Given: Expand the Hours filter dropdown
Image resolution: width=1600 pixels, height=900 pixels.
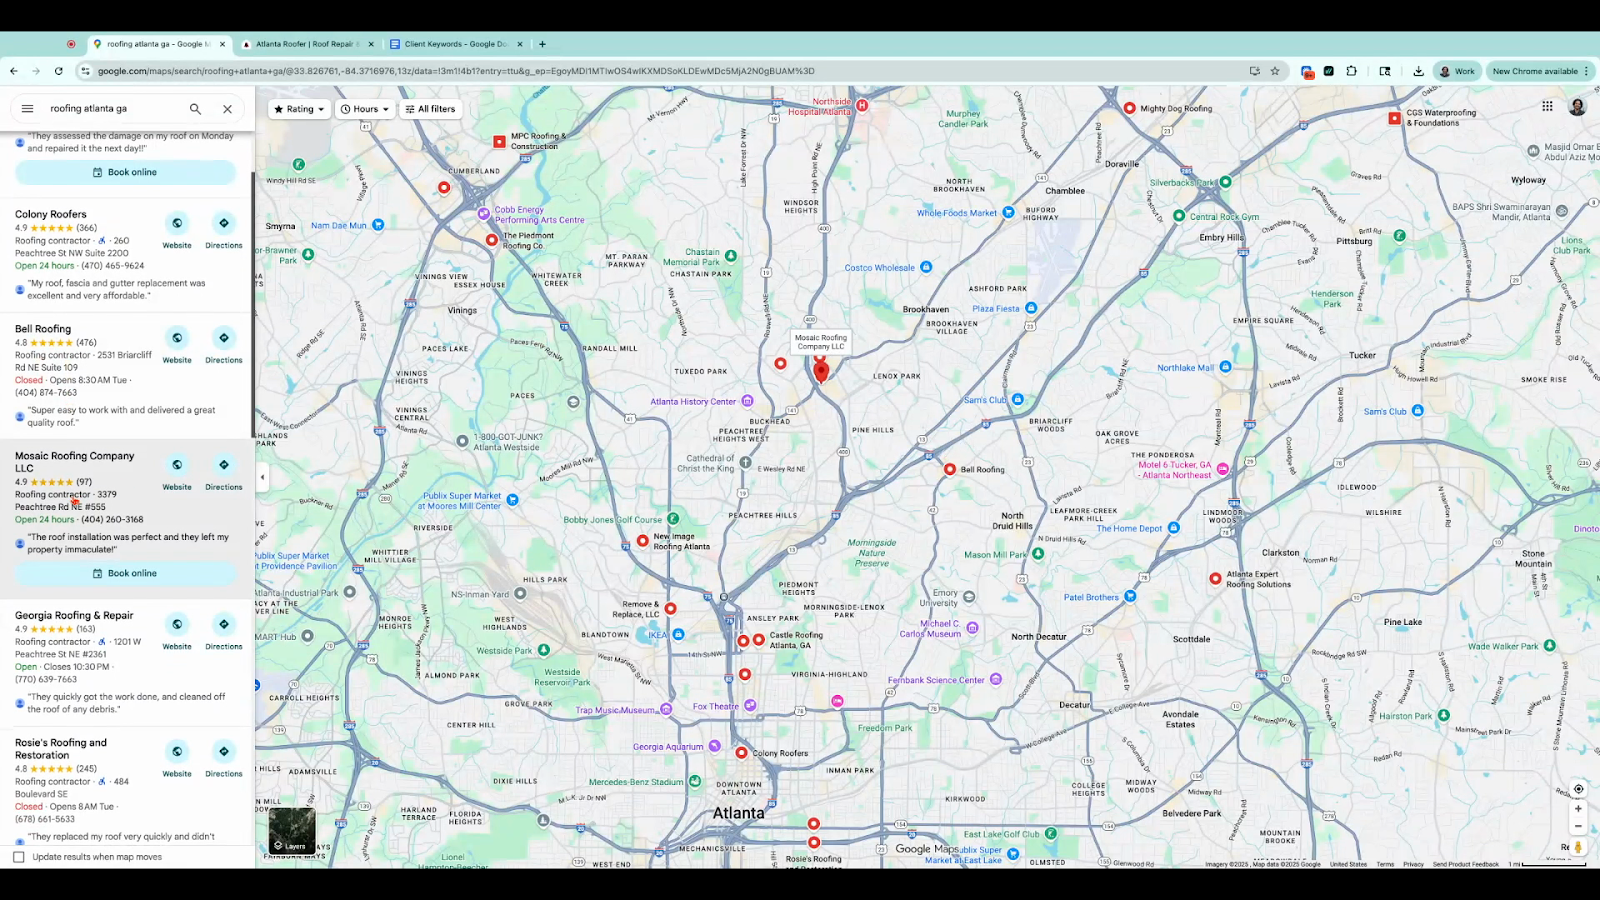Looking at the screenshot, I should 365,109.
